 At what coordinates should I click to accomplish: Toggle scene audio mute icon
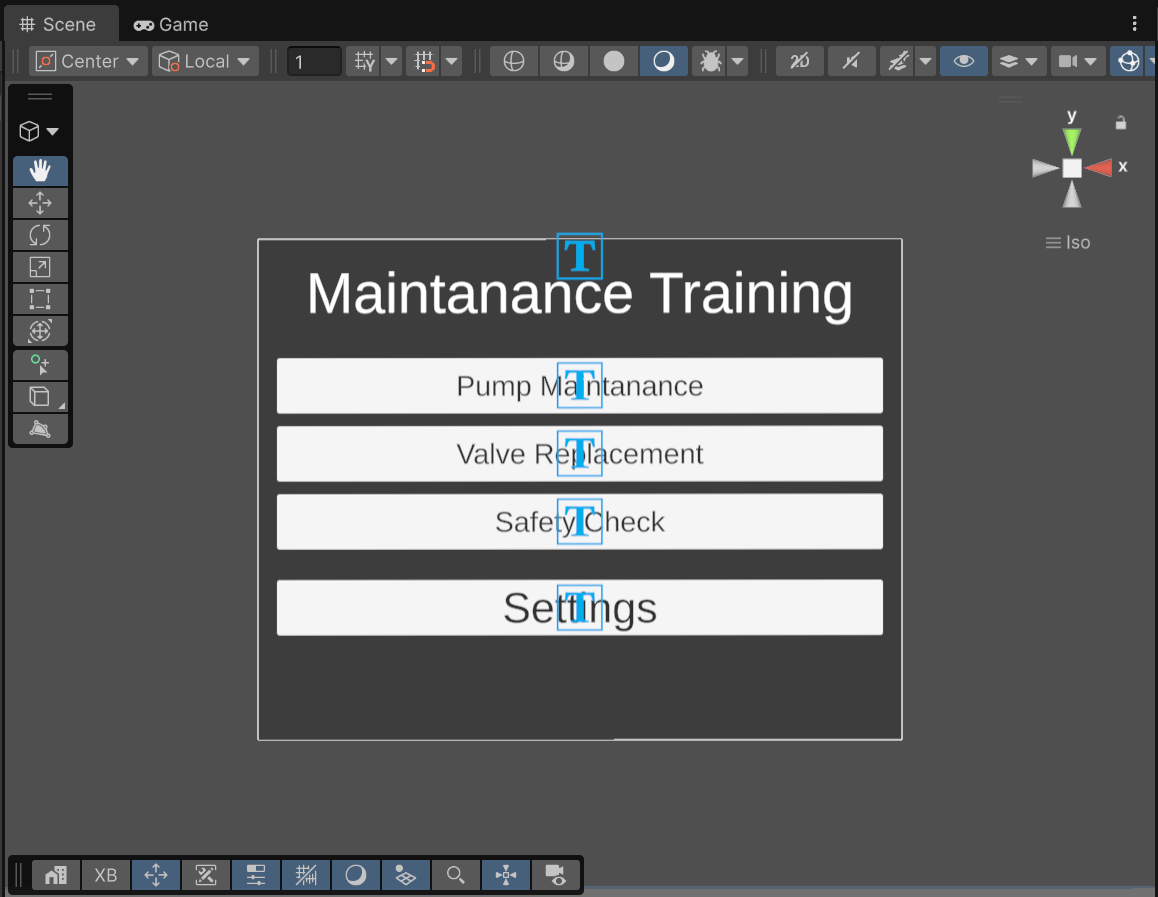coord(852,61)
